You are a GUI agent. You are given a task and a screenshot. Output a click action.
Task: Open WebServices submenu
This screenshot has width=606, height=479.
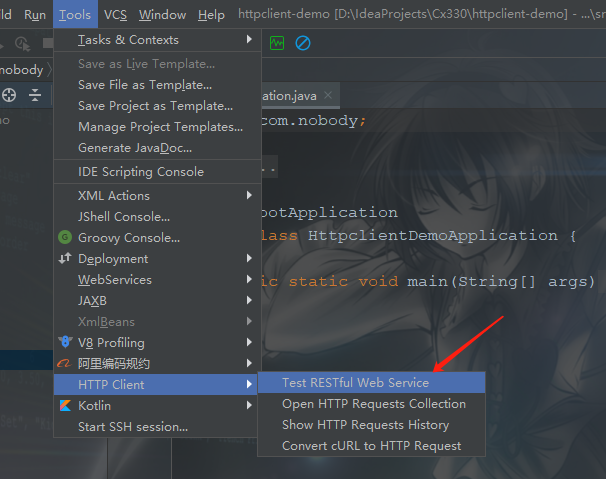(157, 280)
